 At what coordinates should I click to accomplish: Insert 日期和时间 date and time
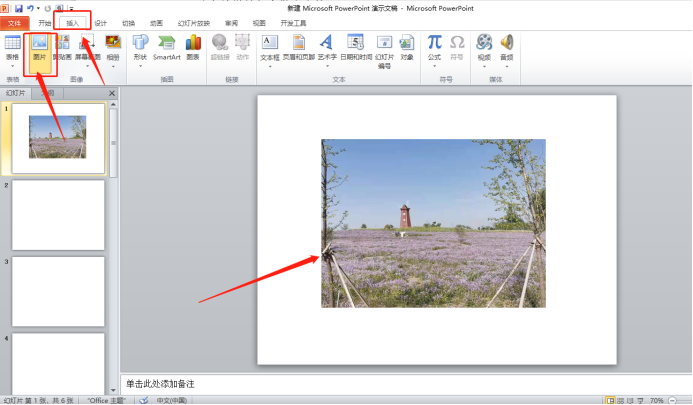[355, 47]
